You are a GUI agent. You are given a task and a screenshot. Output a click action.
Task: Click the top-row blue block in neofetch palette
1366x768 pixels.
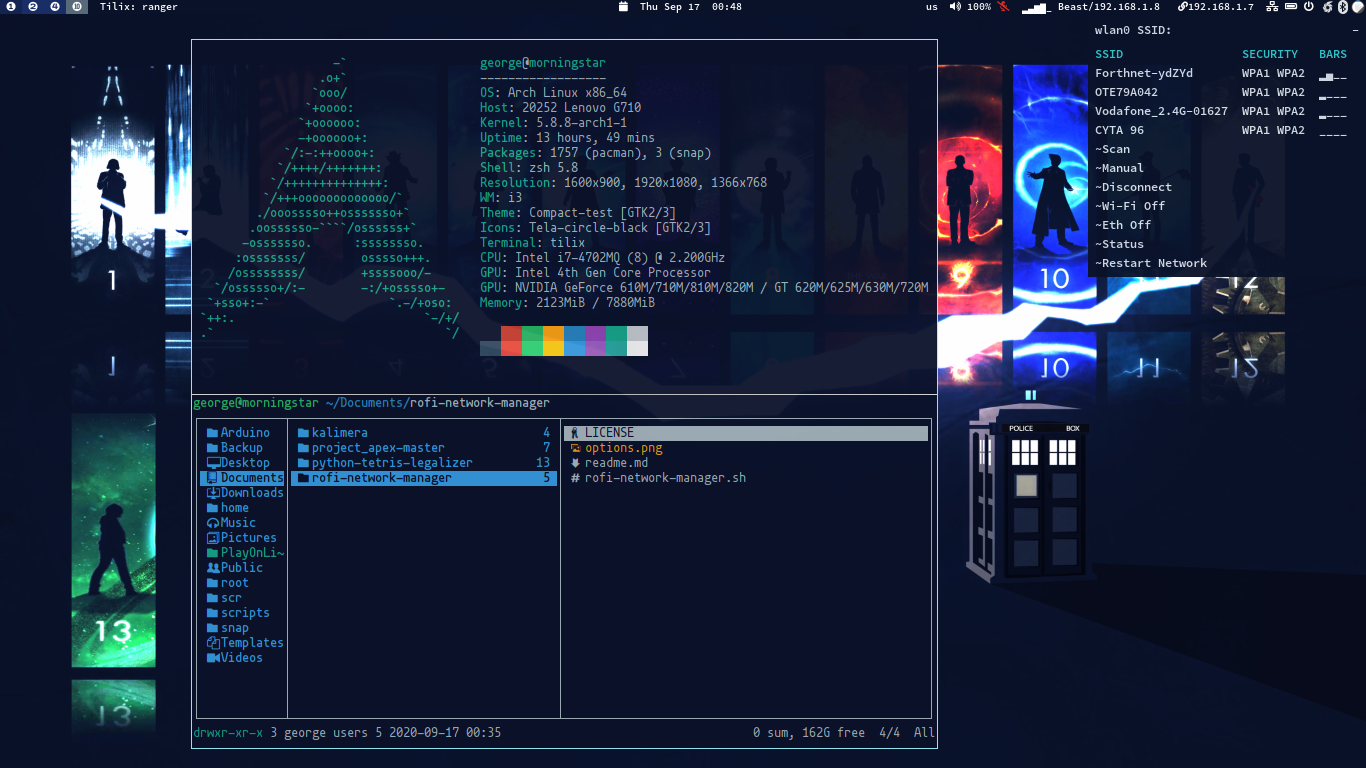[x=574, y=333]
